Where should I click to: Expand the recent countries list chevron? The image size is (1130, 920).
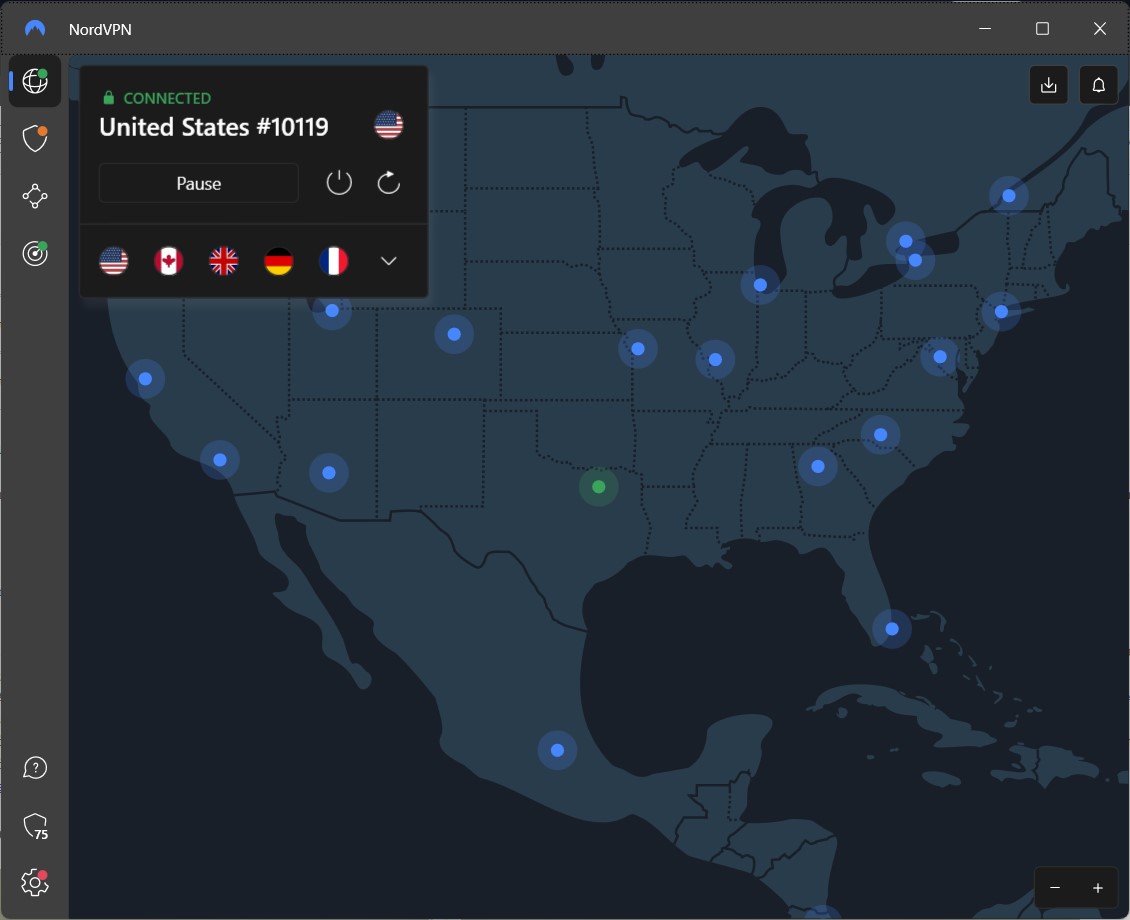[x=388, y=261]
